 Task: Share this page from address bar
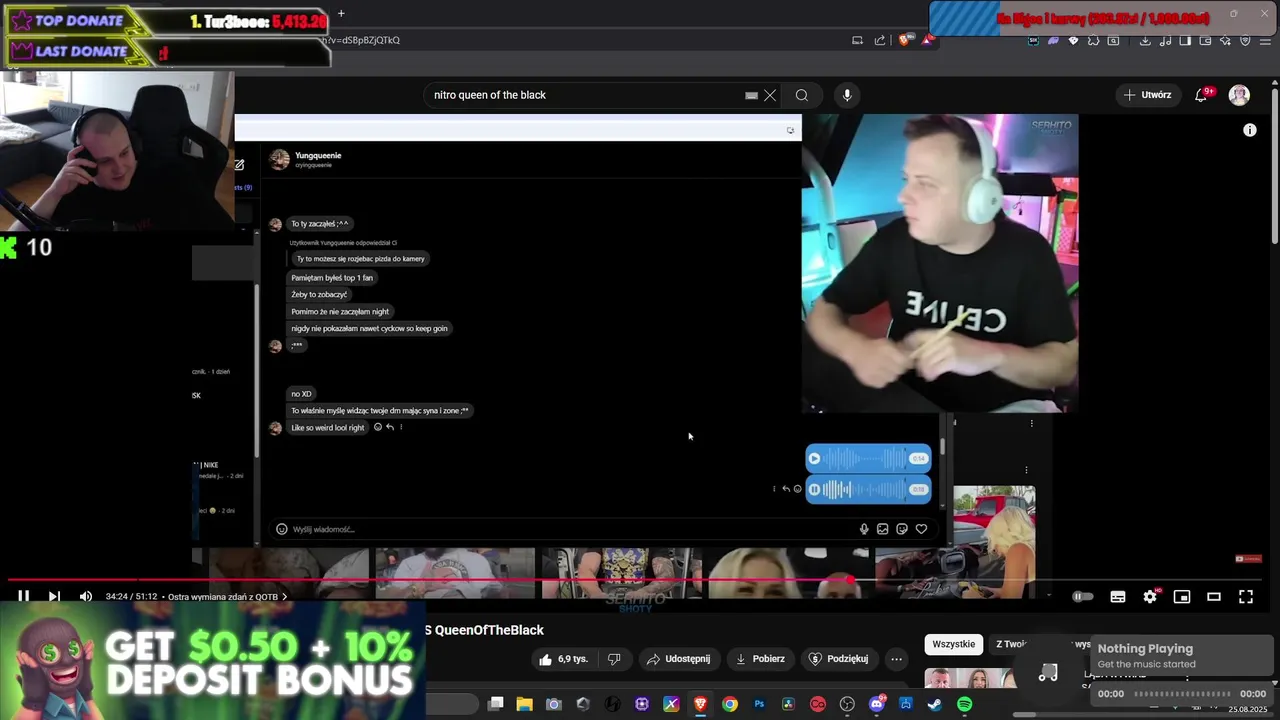pos(880,40)
